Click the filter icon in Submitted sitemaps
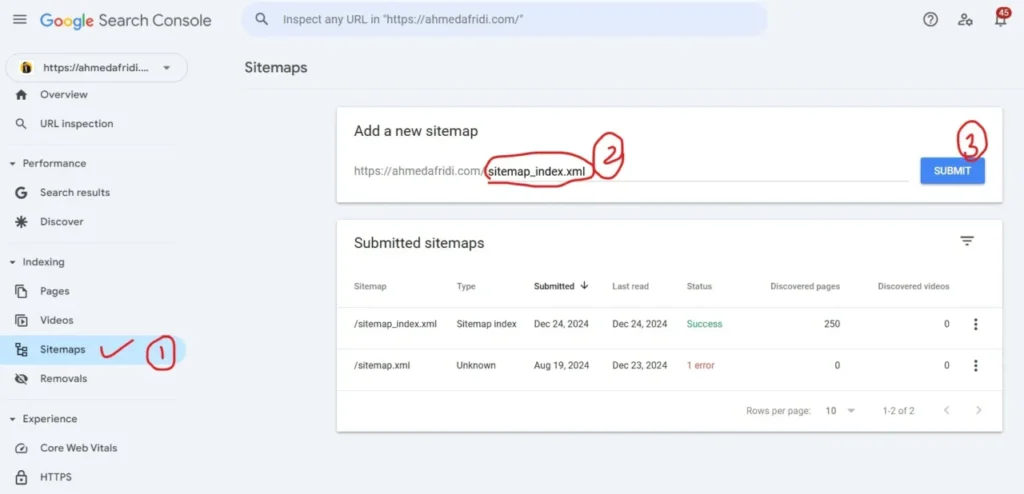The height and width of the screenshot is (494, 1024). click(x=966, y=241)
